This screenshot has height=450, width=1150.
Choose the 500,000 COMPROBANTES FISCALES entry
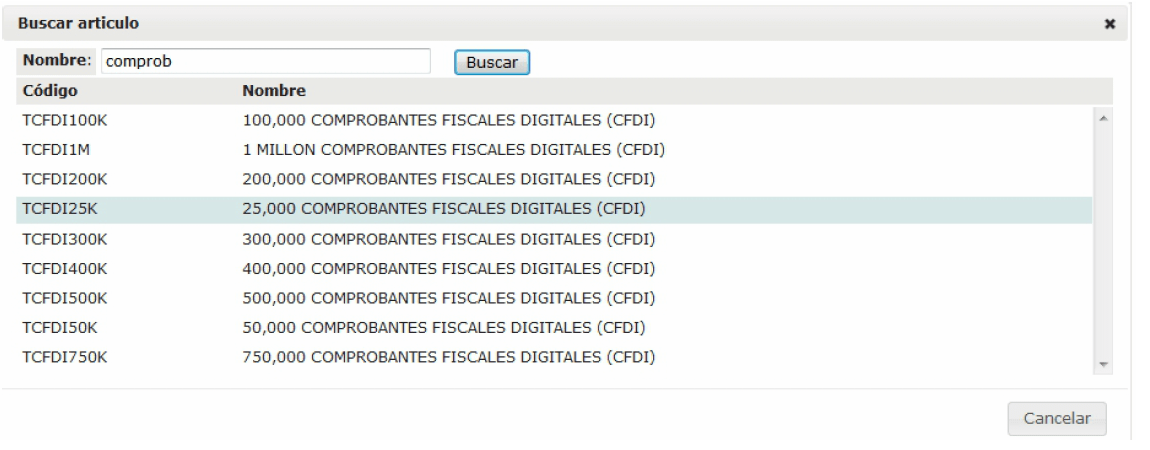tap(448, 298)
